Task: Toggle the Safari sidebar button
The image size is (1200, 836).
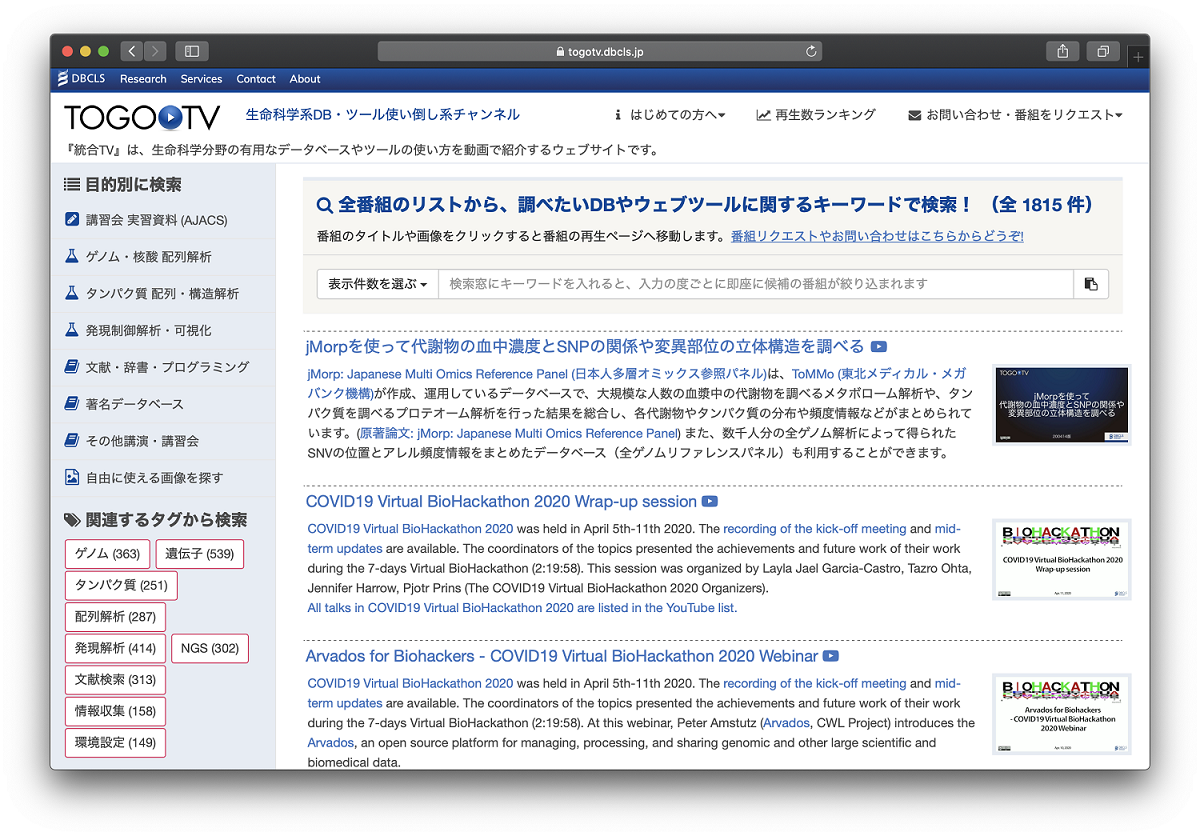Action: coord(191,51)
